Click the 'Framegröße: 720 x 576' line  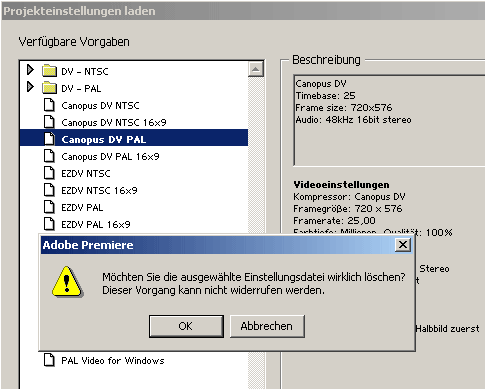tap(348, 209)
